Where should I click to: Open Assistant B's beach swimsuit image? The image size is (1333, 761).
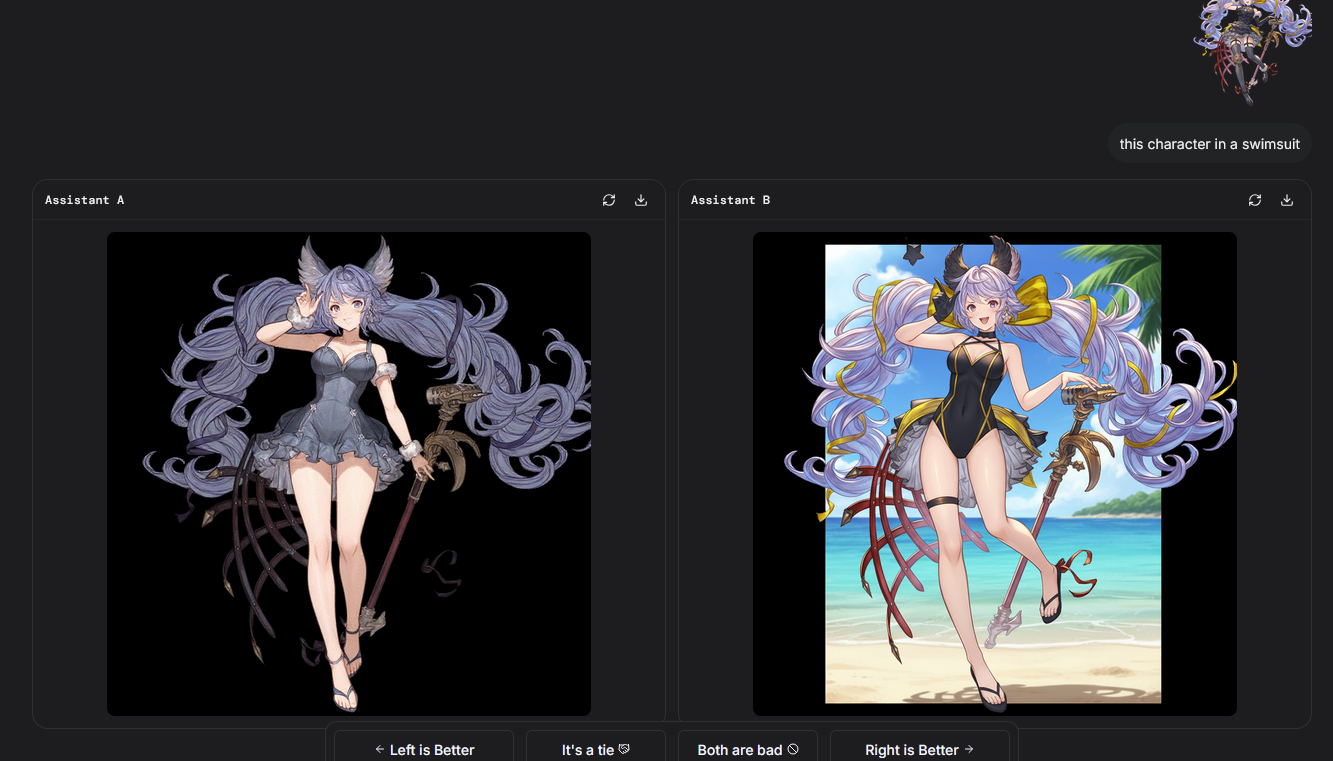[x=995, y=474]
